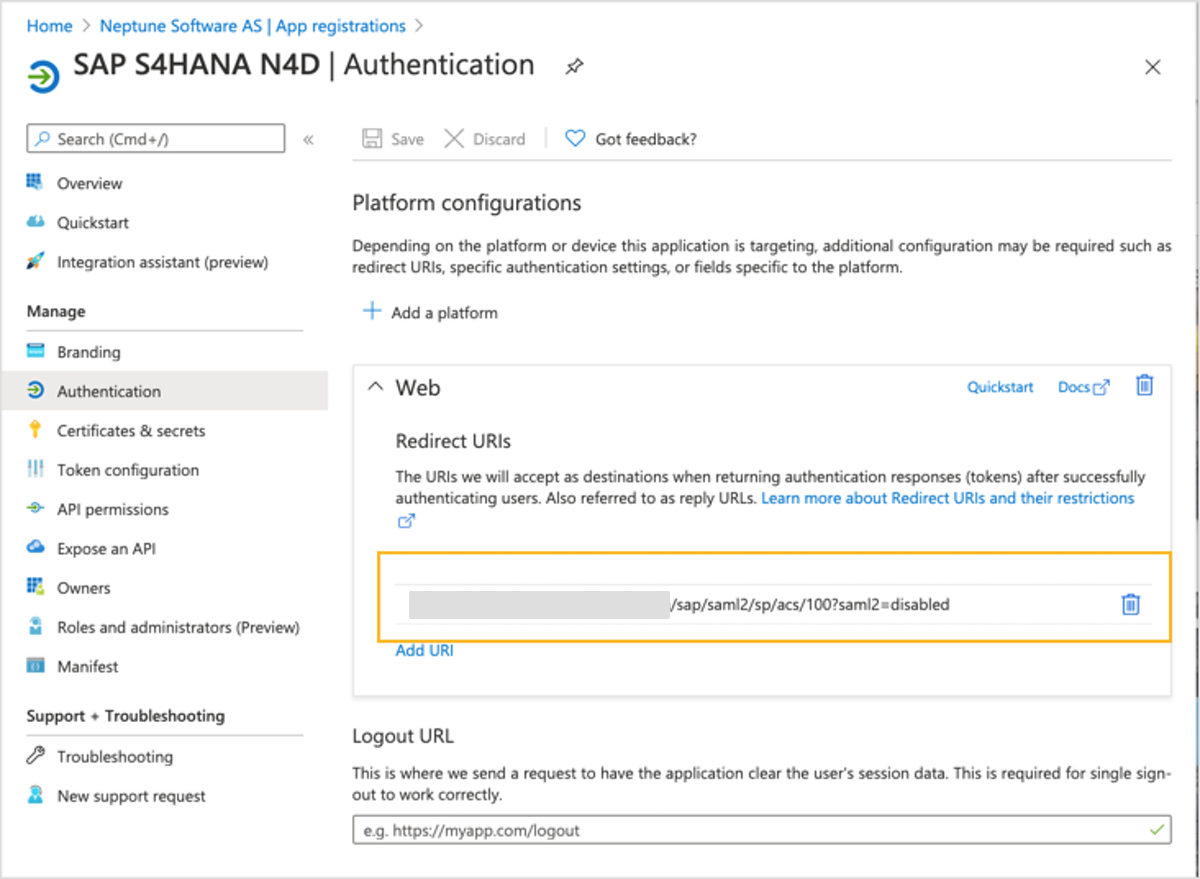The image size is (1200, 879).
Task: Delete the Web platform configuration
Action: coord(1145,386)
